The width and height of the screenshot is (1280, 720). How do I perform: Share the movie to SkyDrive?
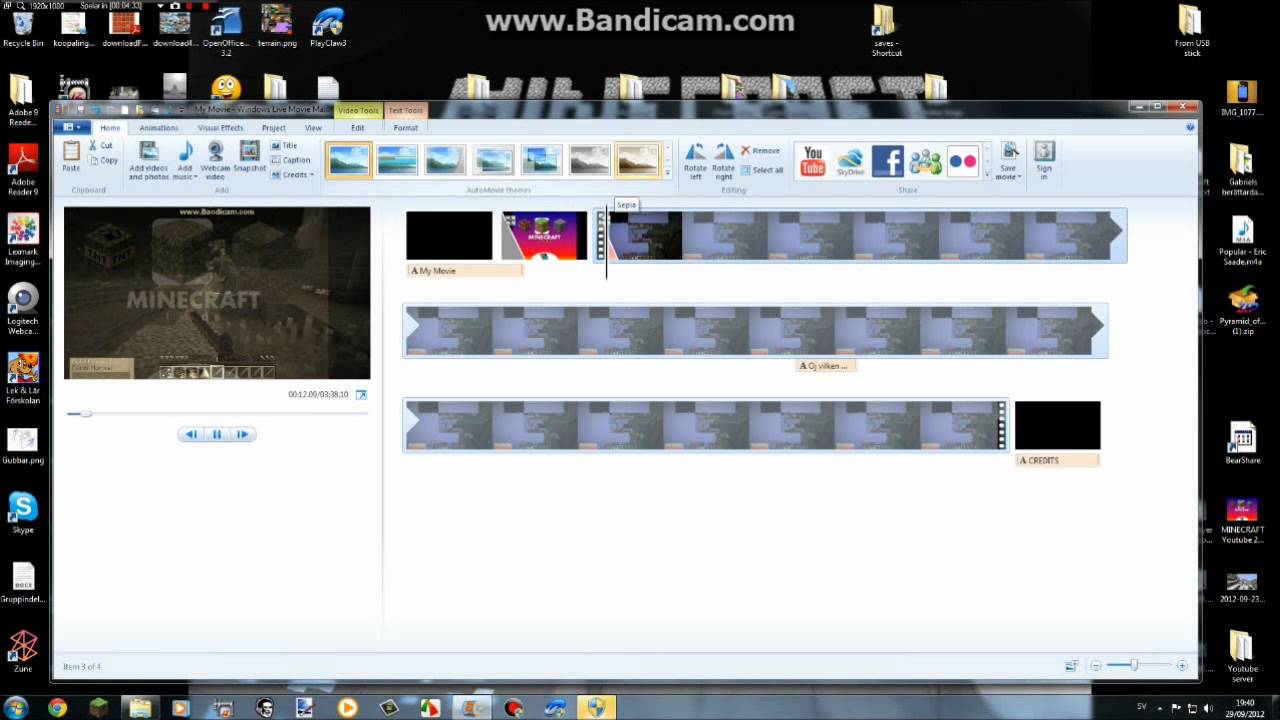click(850, 161)
